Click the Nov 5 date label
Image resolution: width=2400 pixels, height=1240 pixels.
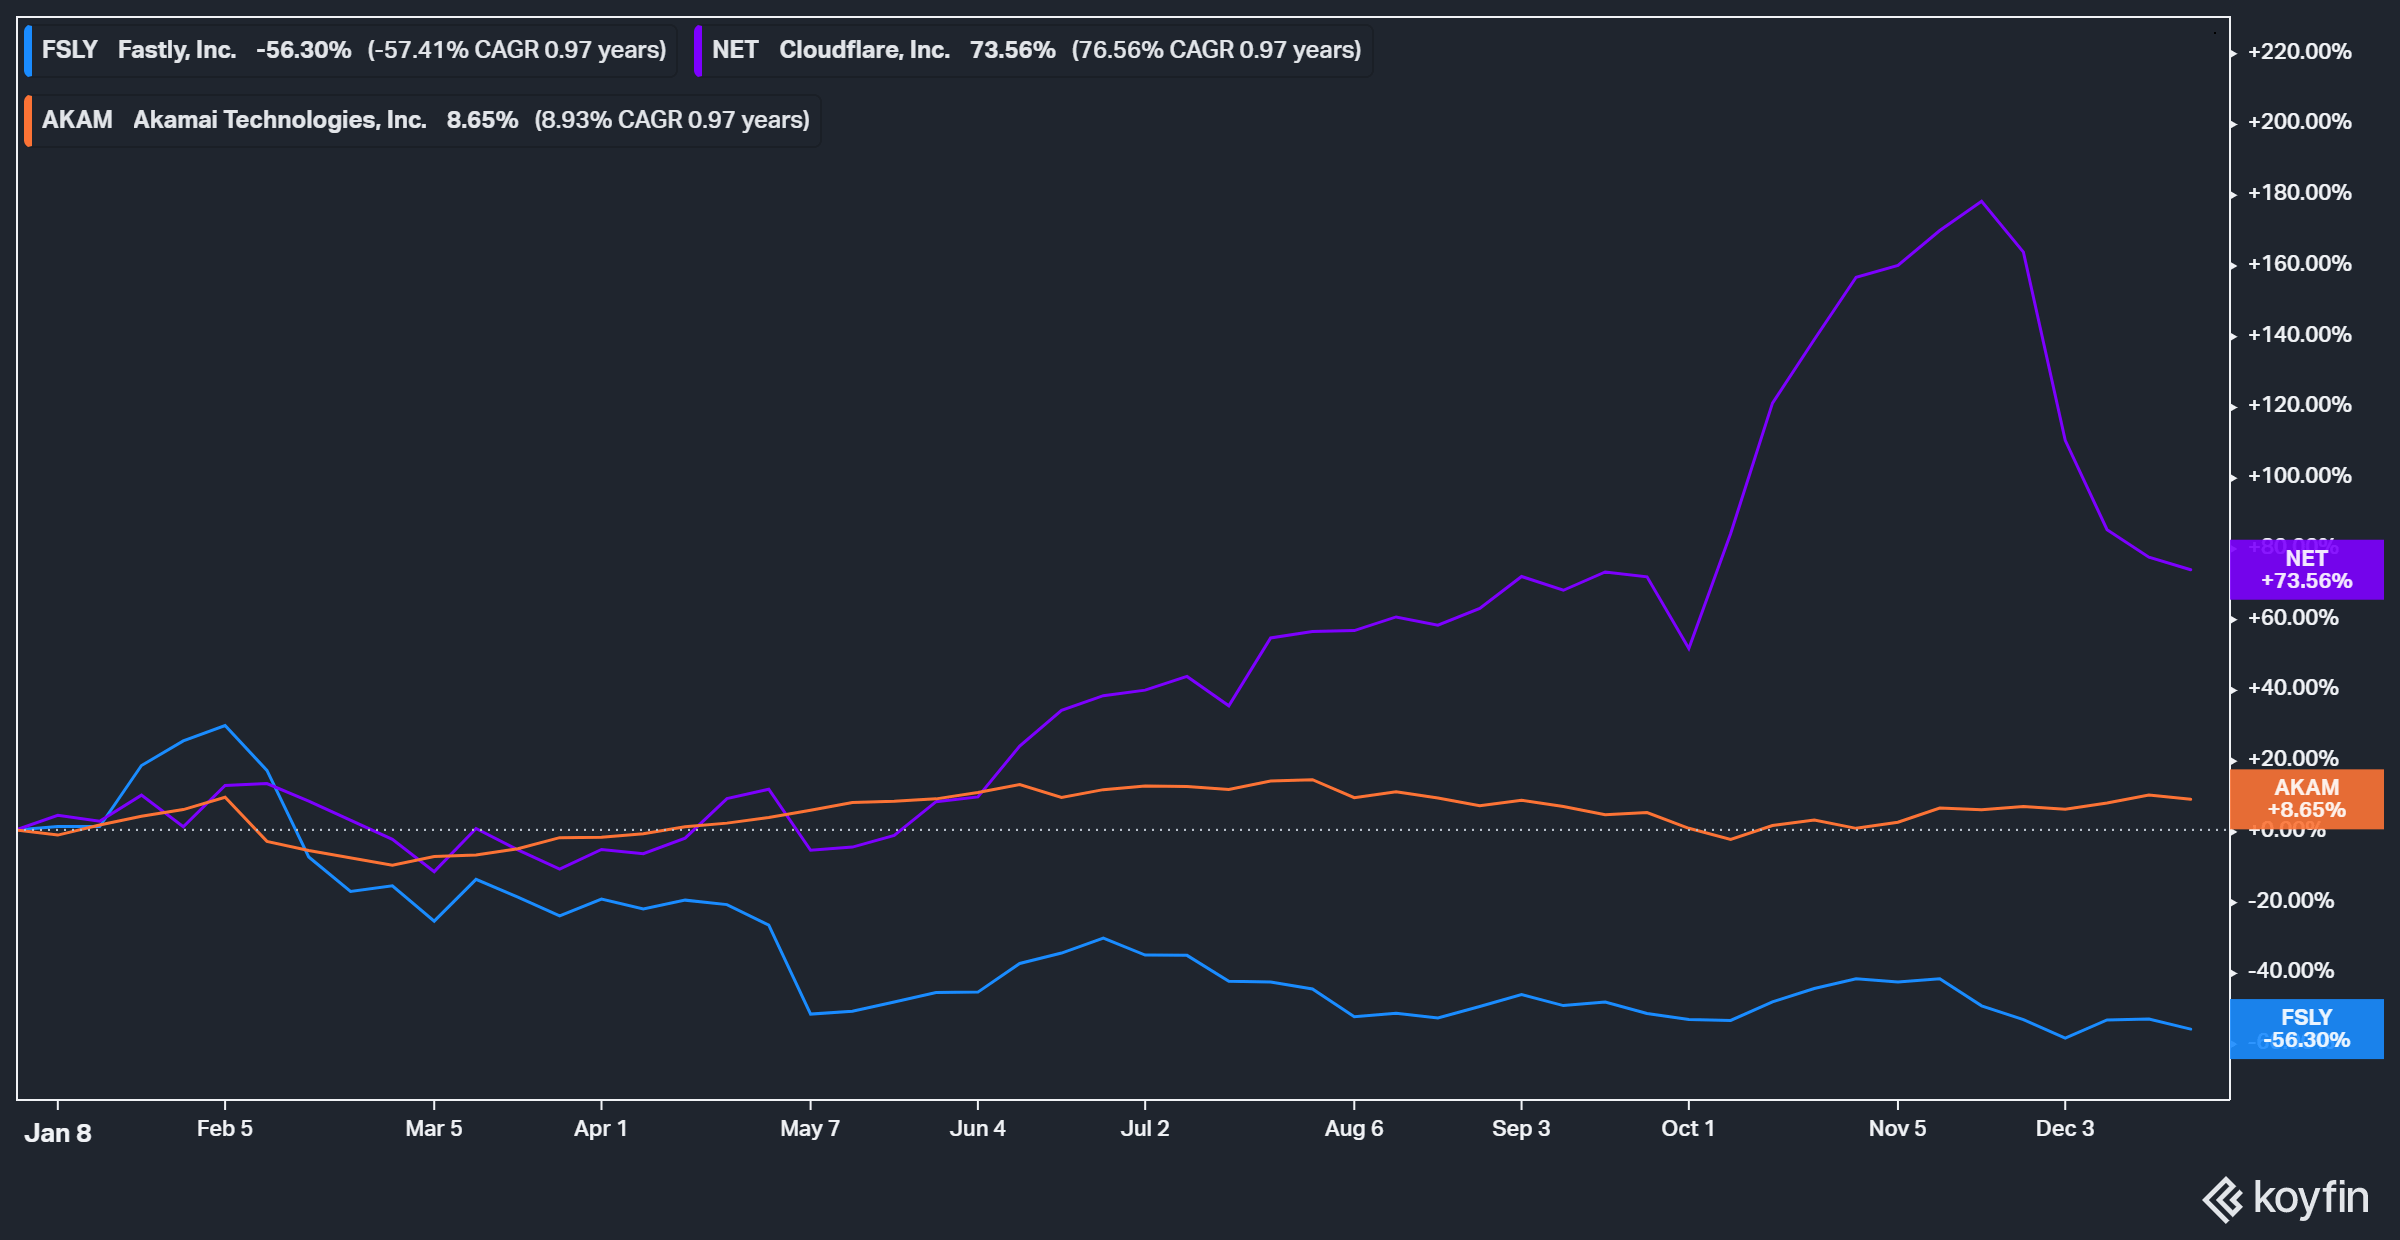[1897, 1128]
